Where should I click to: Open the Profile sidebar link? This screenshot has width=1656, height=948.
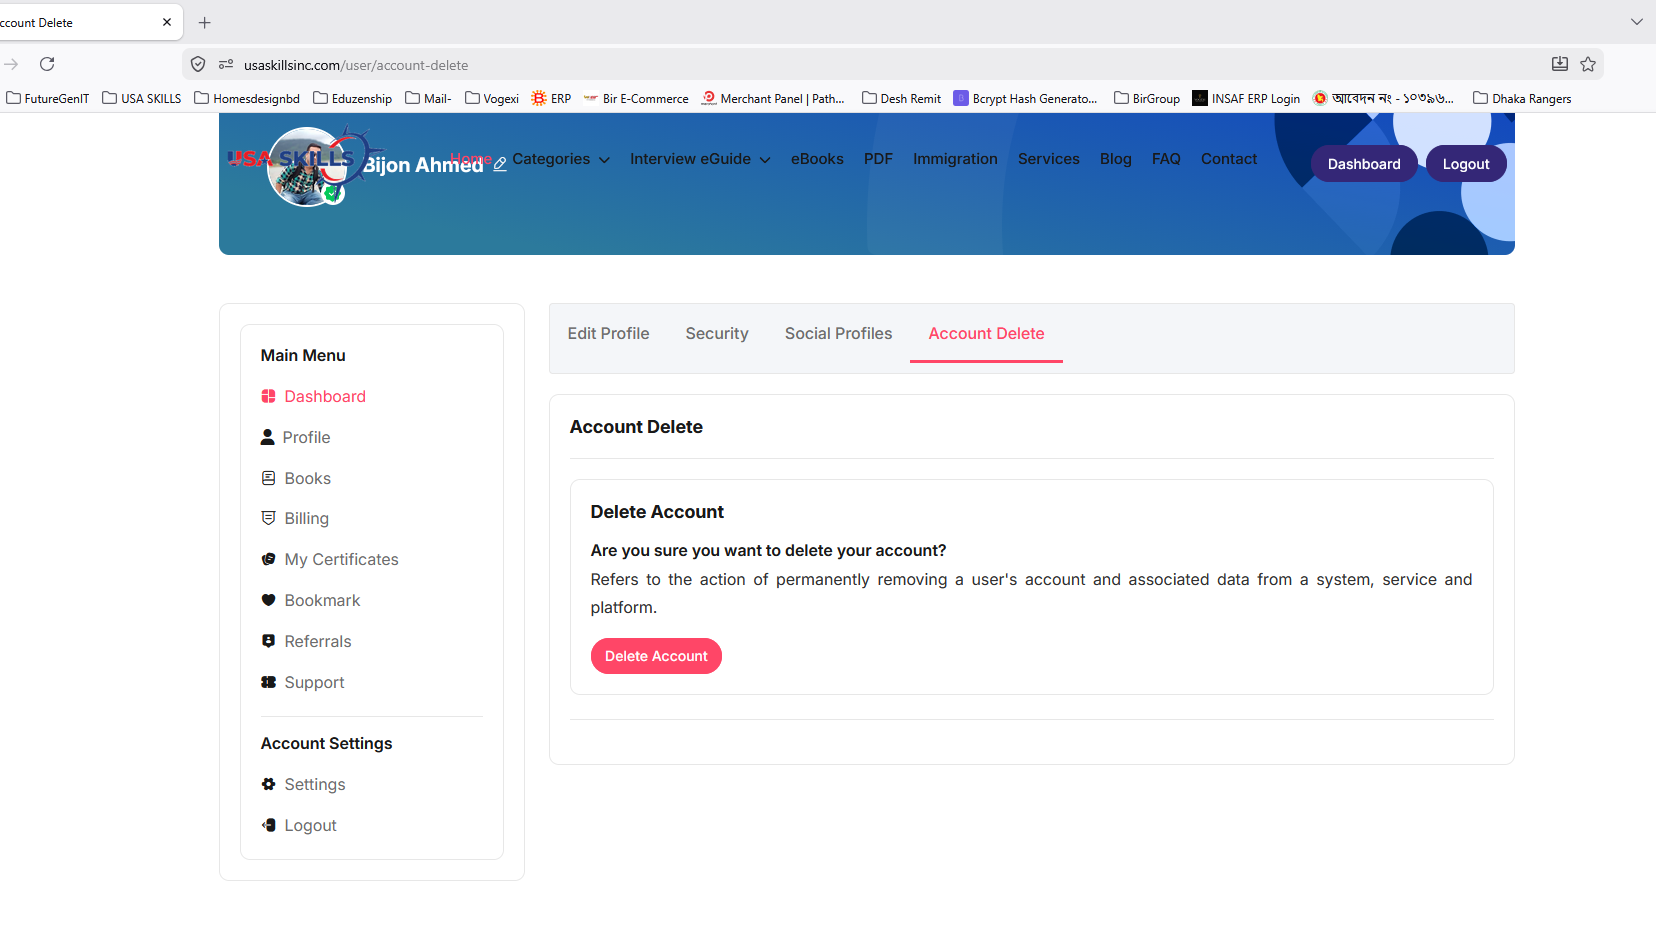point(306,437)
